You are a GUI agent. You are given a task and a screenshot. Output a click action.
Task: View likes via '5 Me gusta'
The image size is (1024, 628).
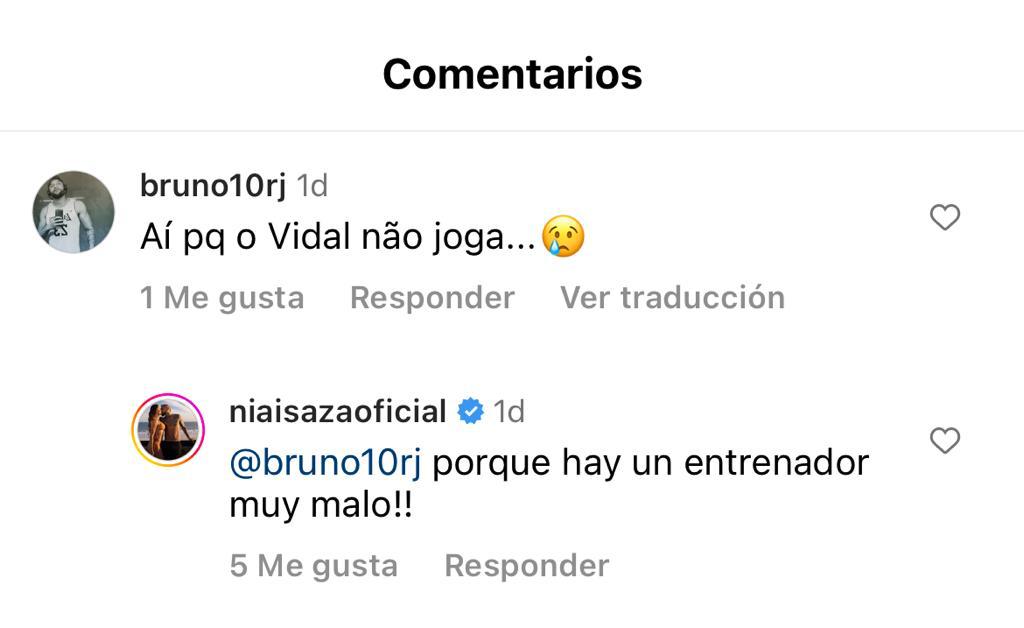(x=313, y=565)
